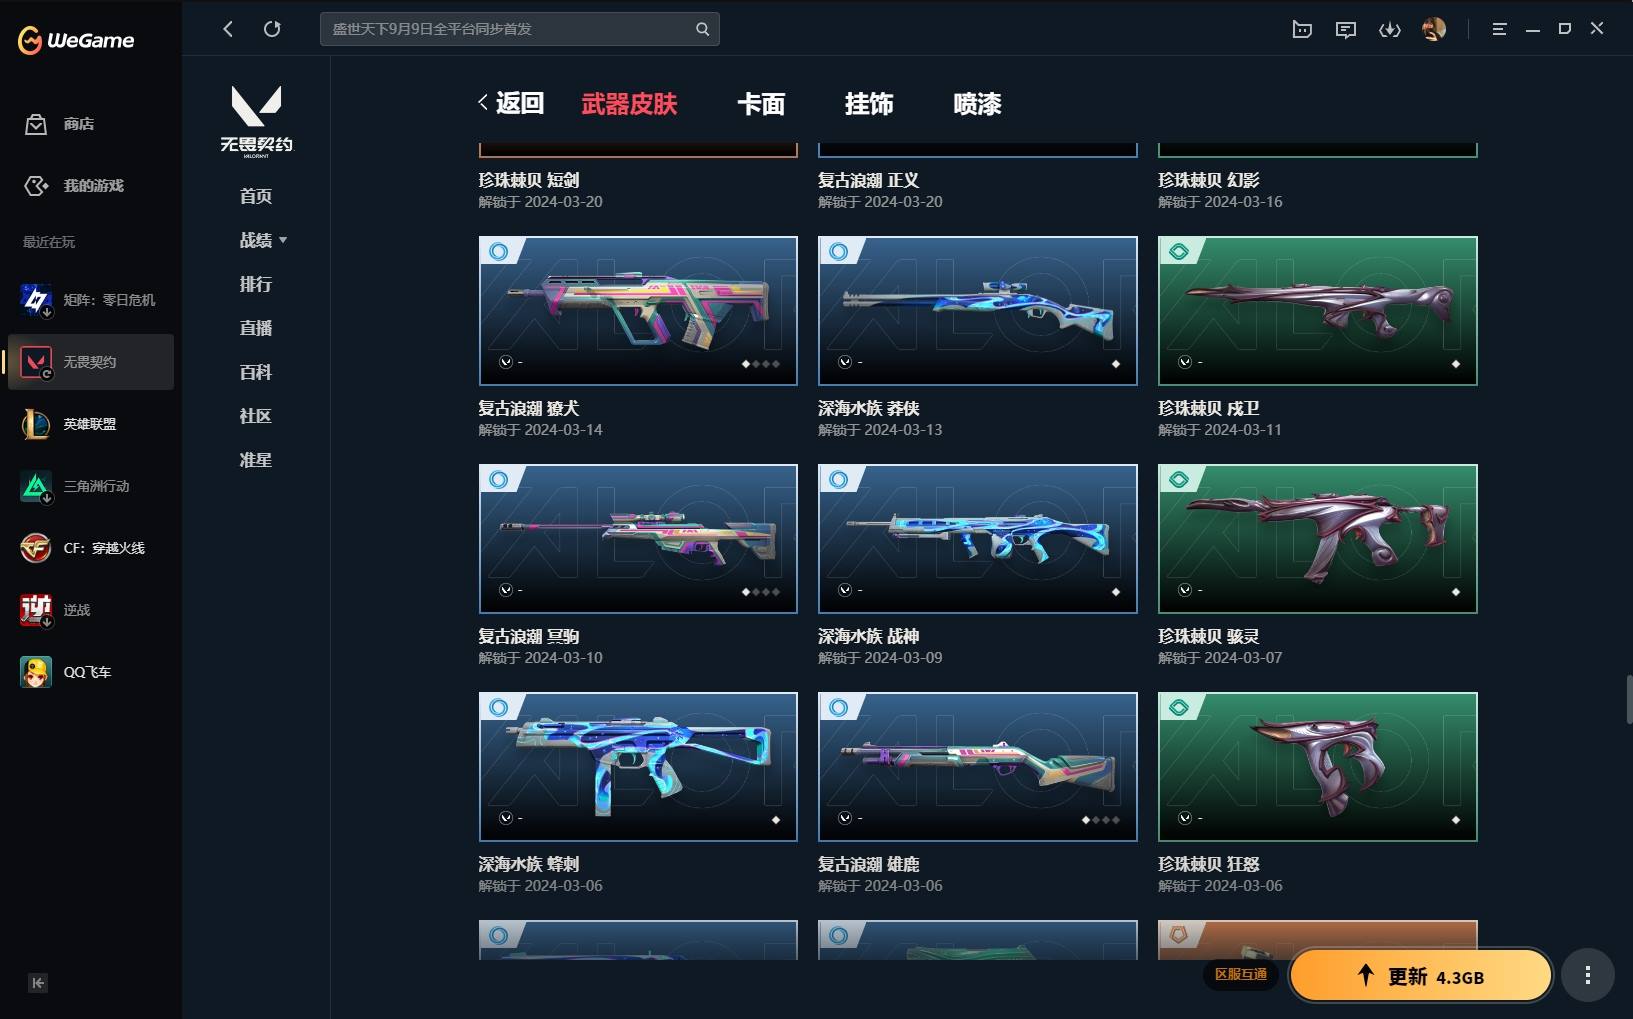The image size is (1633, 1019).
Task: Open the 首页 game menu item
Action: pos(256,196)
